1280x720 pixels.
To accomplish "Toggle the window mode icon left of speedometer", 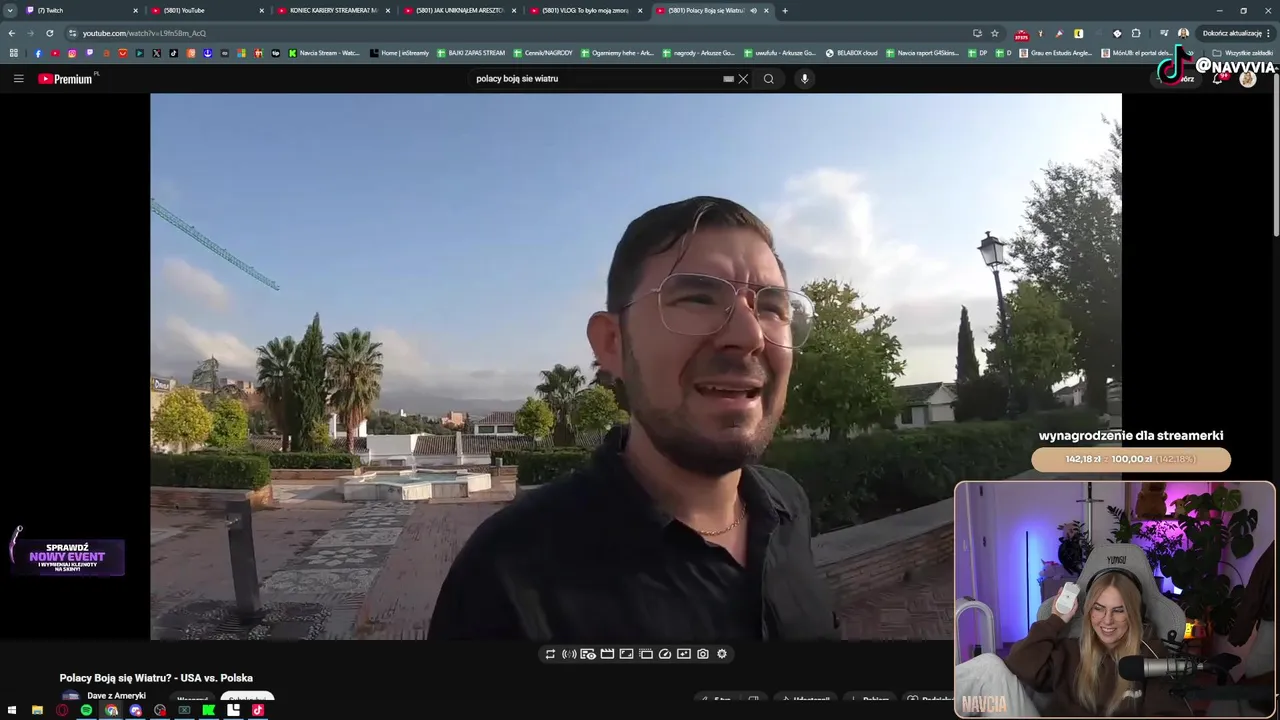I will coord(646,654).
